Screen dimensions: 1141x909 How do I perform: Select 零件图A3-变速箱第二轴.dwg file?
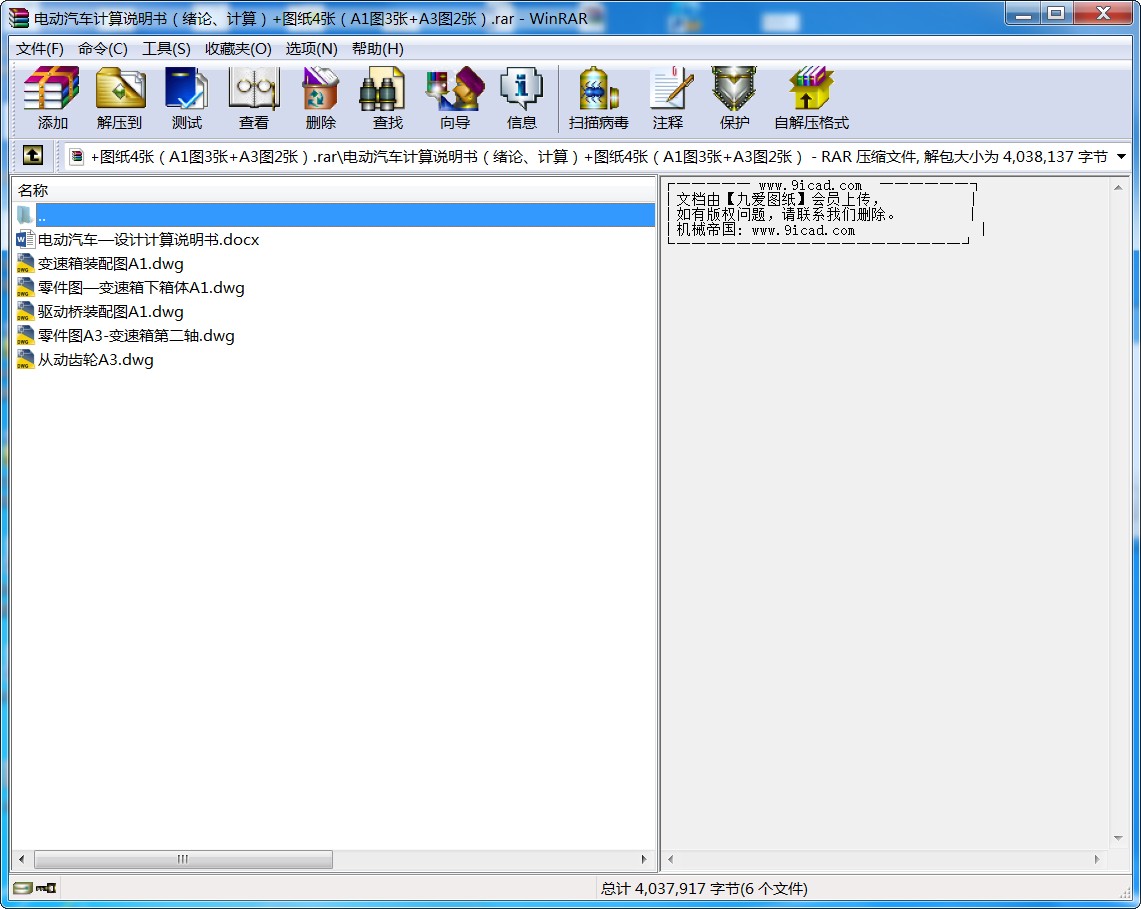click(x=136, y=335)
